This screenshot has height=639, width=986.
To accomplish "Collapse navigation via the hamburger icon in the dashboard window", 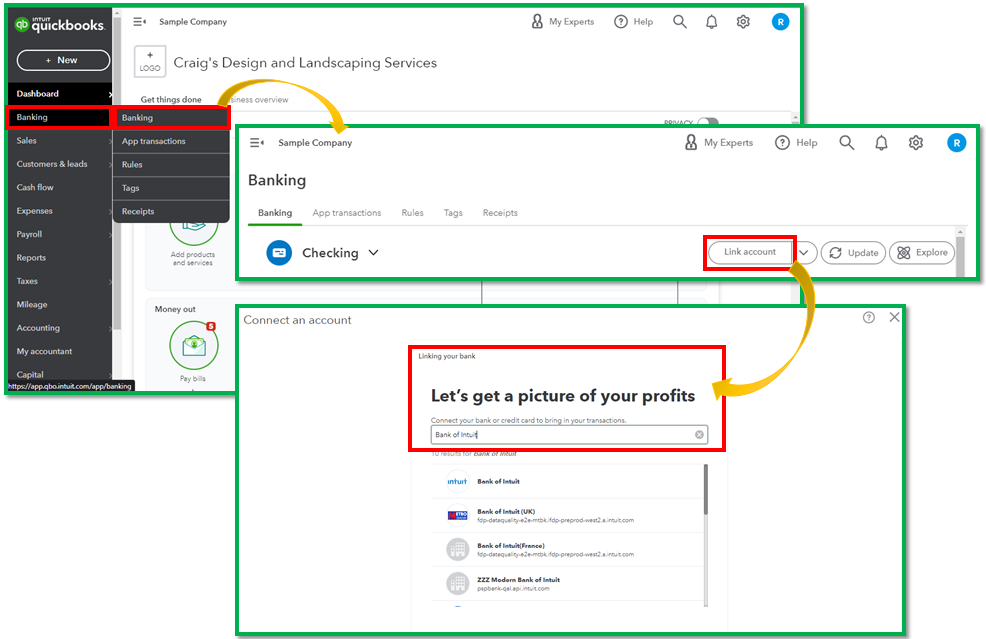I will coord(140,21).
